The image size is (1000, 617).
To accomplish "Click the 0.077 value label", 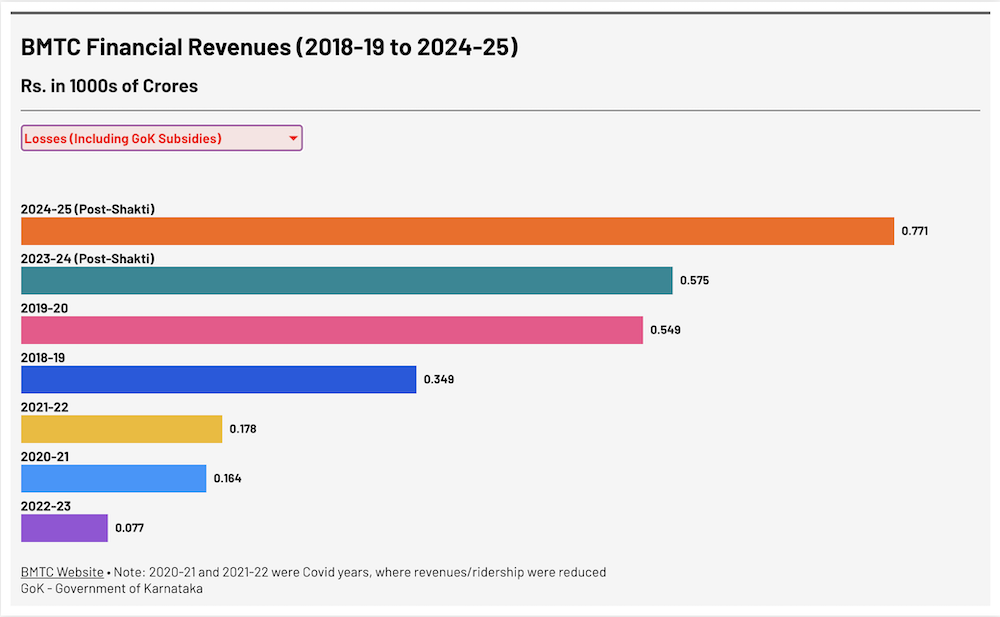I will [x=130, y=528].
